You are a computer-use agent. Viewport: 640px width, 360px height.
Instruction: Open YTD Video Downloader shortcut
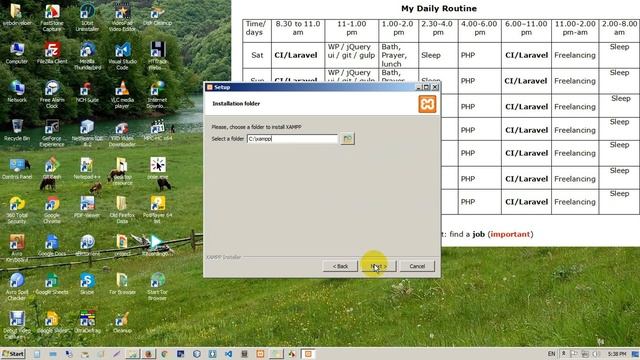tap(122, 133)
